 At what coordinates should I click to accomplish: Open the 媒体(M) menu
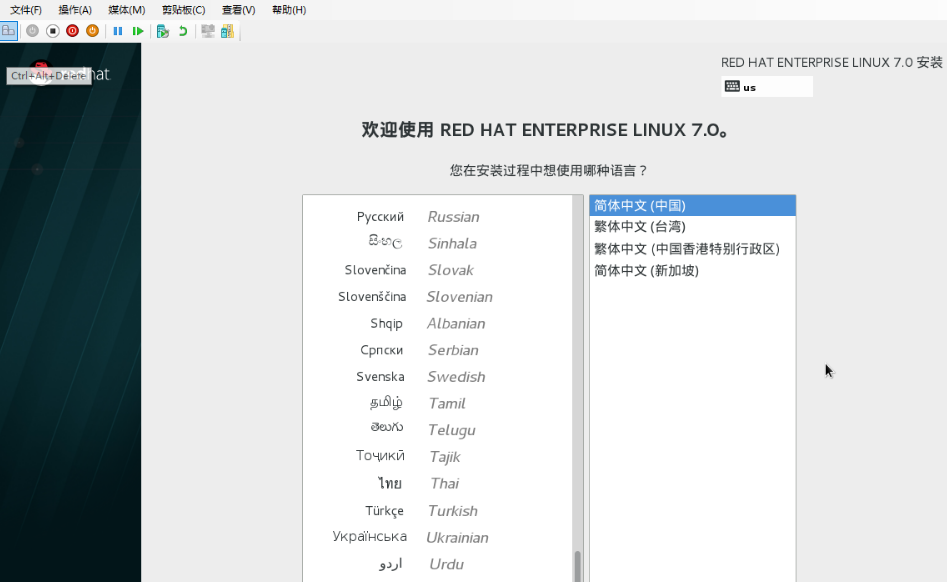124,9
